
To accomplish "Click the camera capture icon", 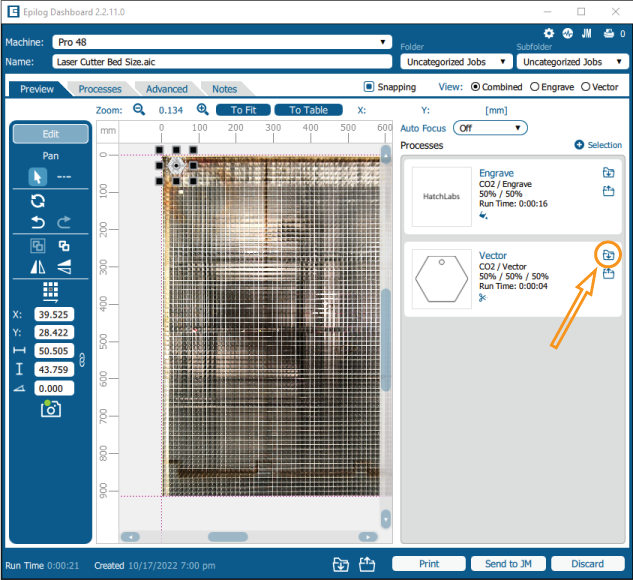I will (50, 408).
